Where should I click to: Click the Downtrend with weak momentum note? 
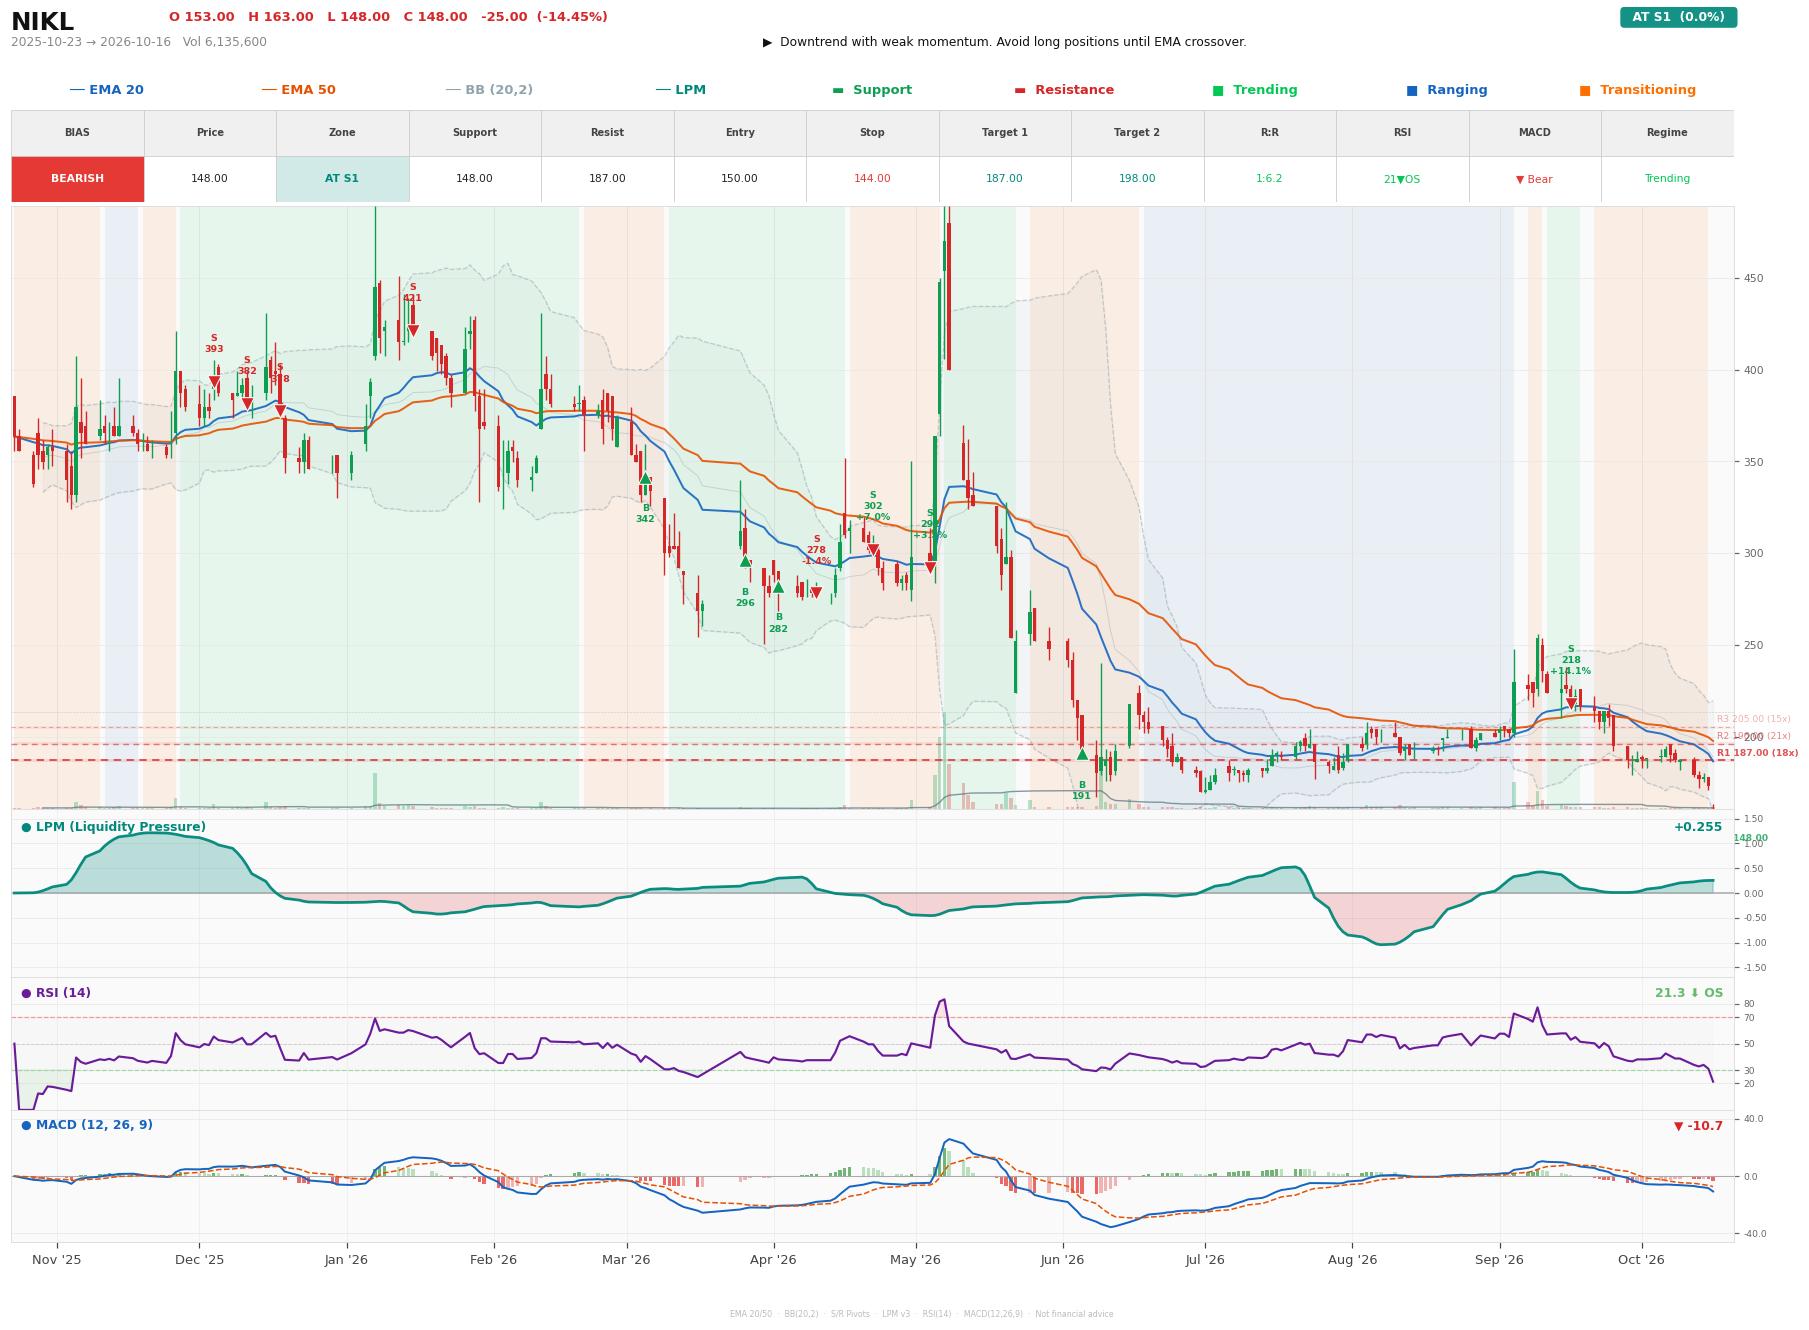click(x=1004, y=42)
